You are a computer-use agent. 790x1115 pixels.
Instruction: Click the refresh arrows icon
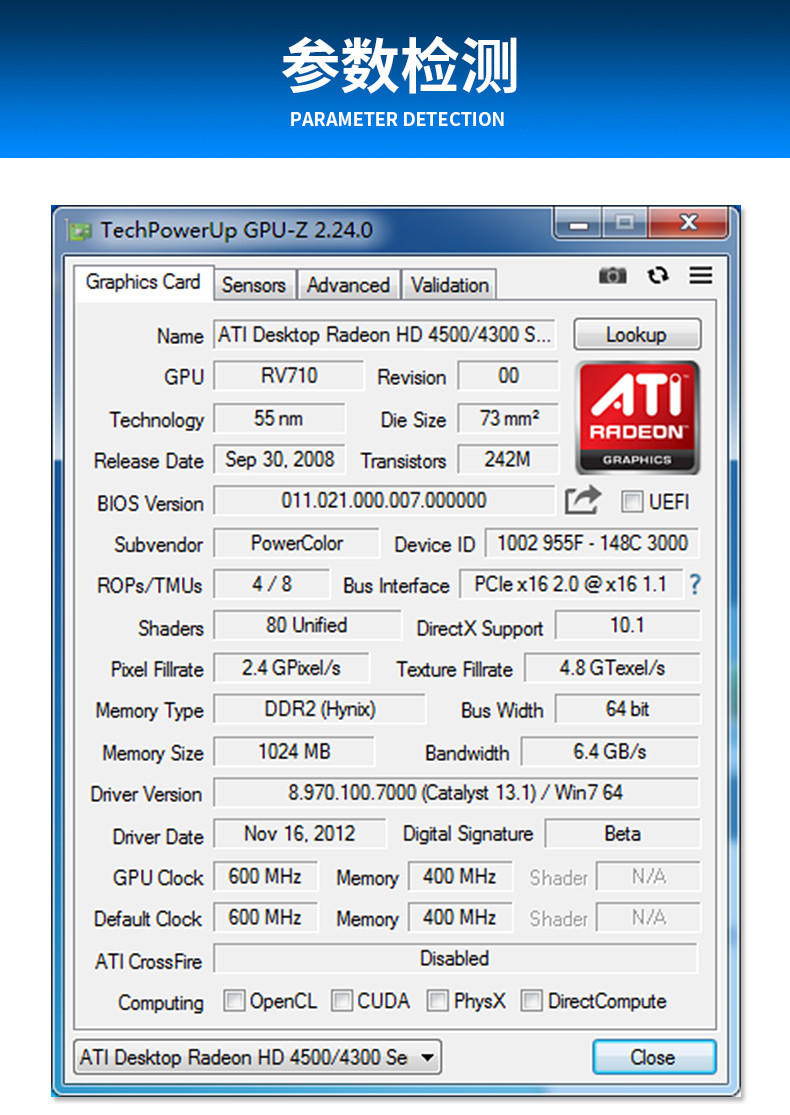[658, 275]
